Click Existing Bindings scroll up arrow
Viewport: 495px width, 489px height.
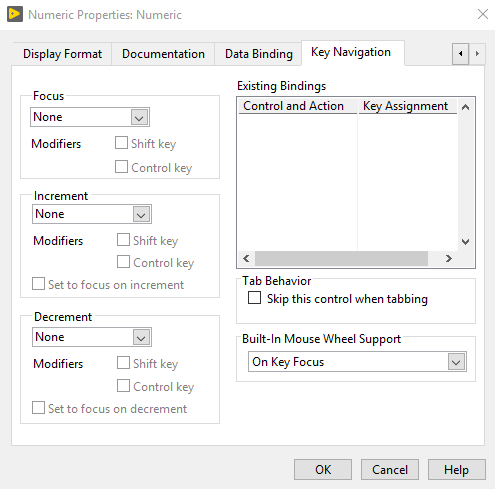[465, 107]
